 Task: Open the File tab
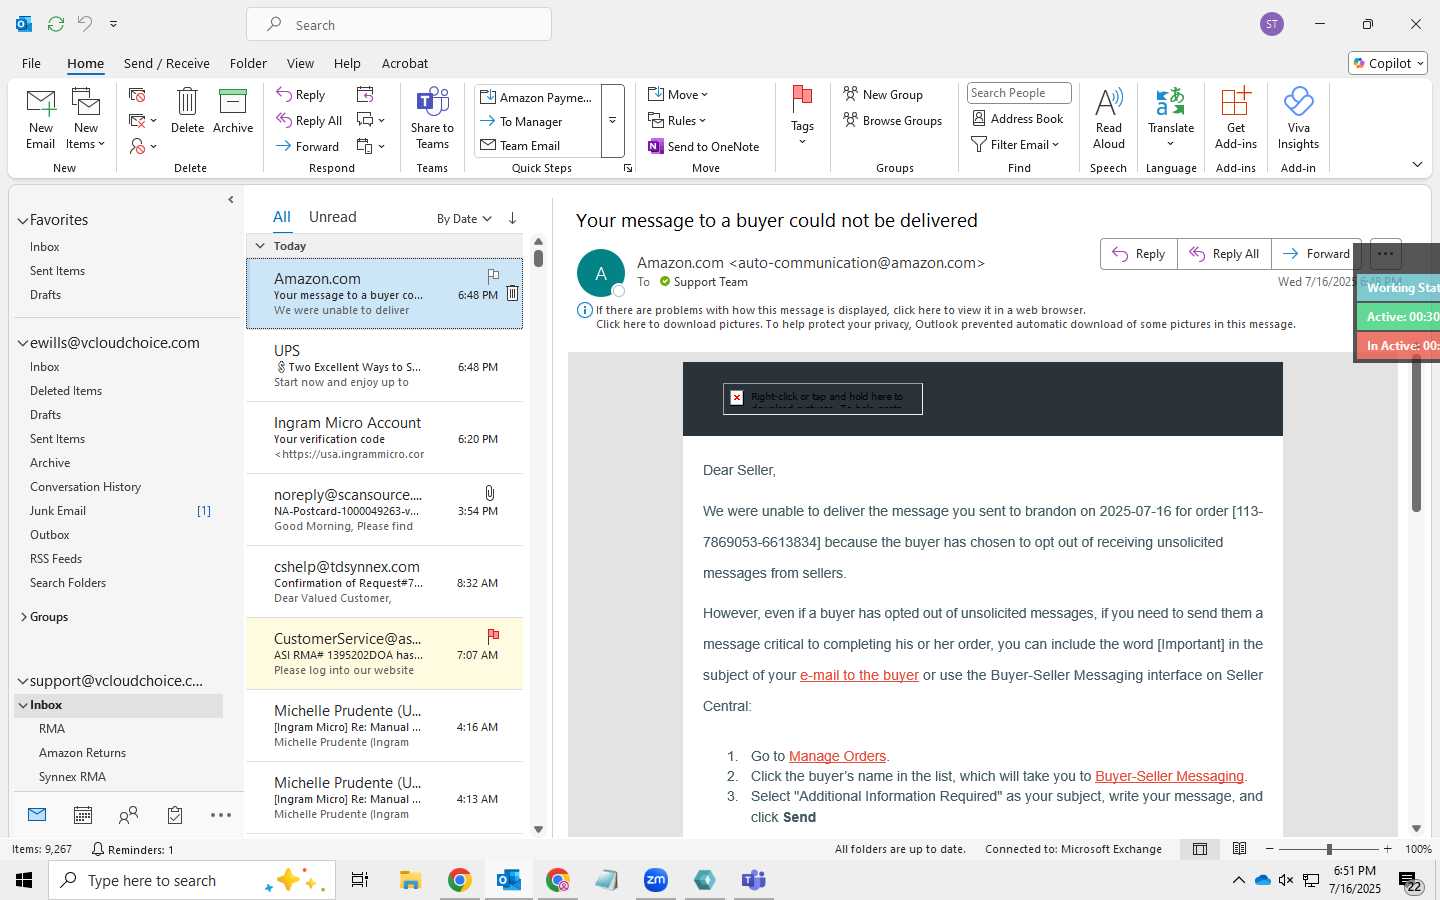[31, 63]
